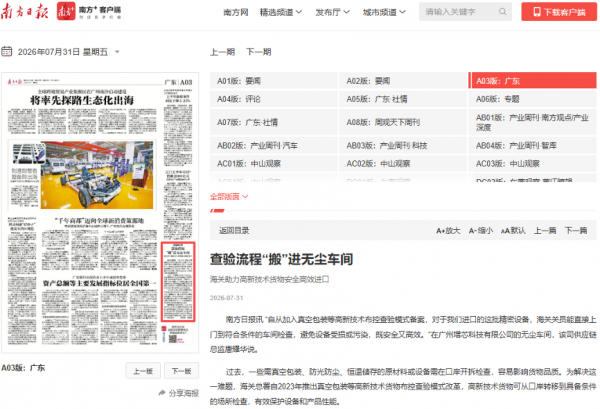Viewport: 600px width, 409px height.
Task: Select A07版：广东·社情 page
Action: click(274, 122)
